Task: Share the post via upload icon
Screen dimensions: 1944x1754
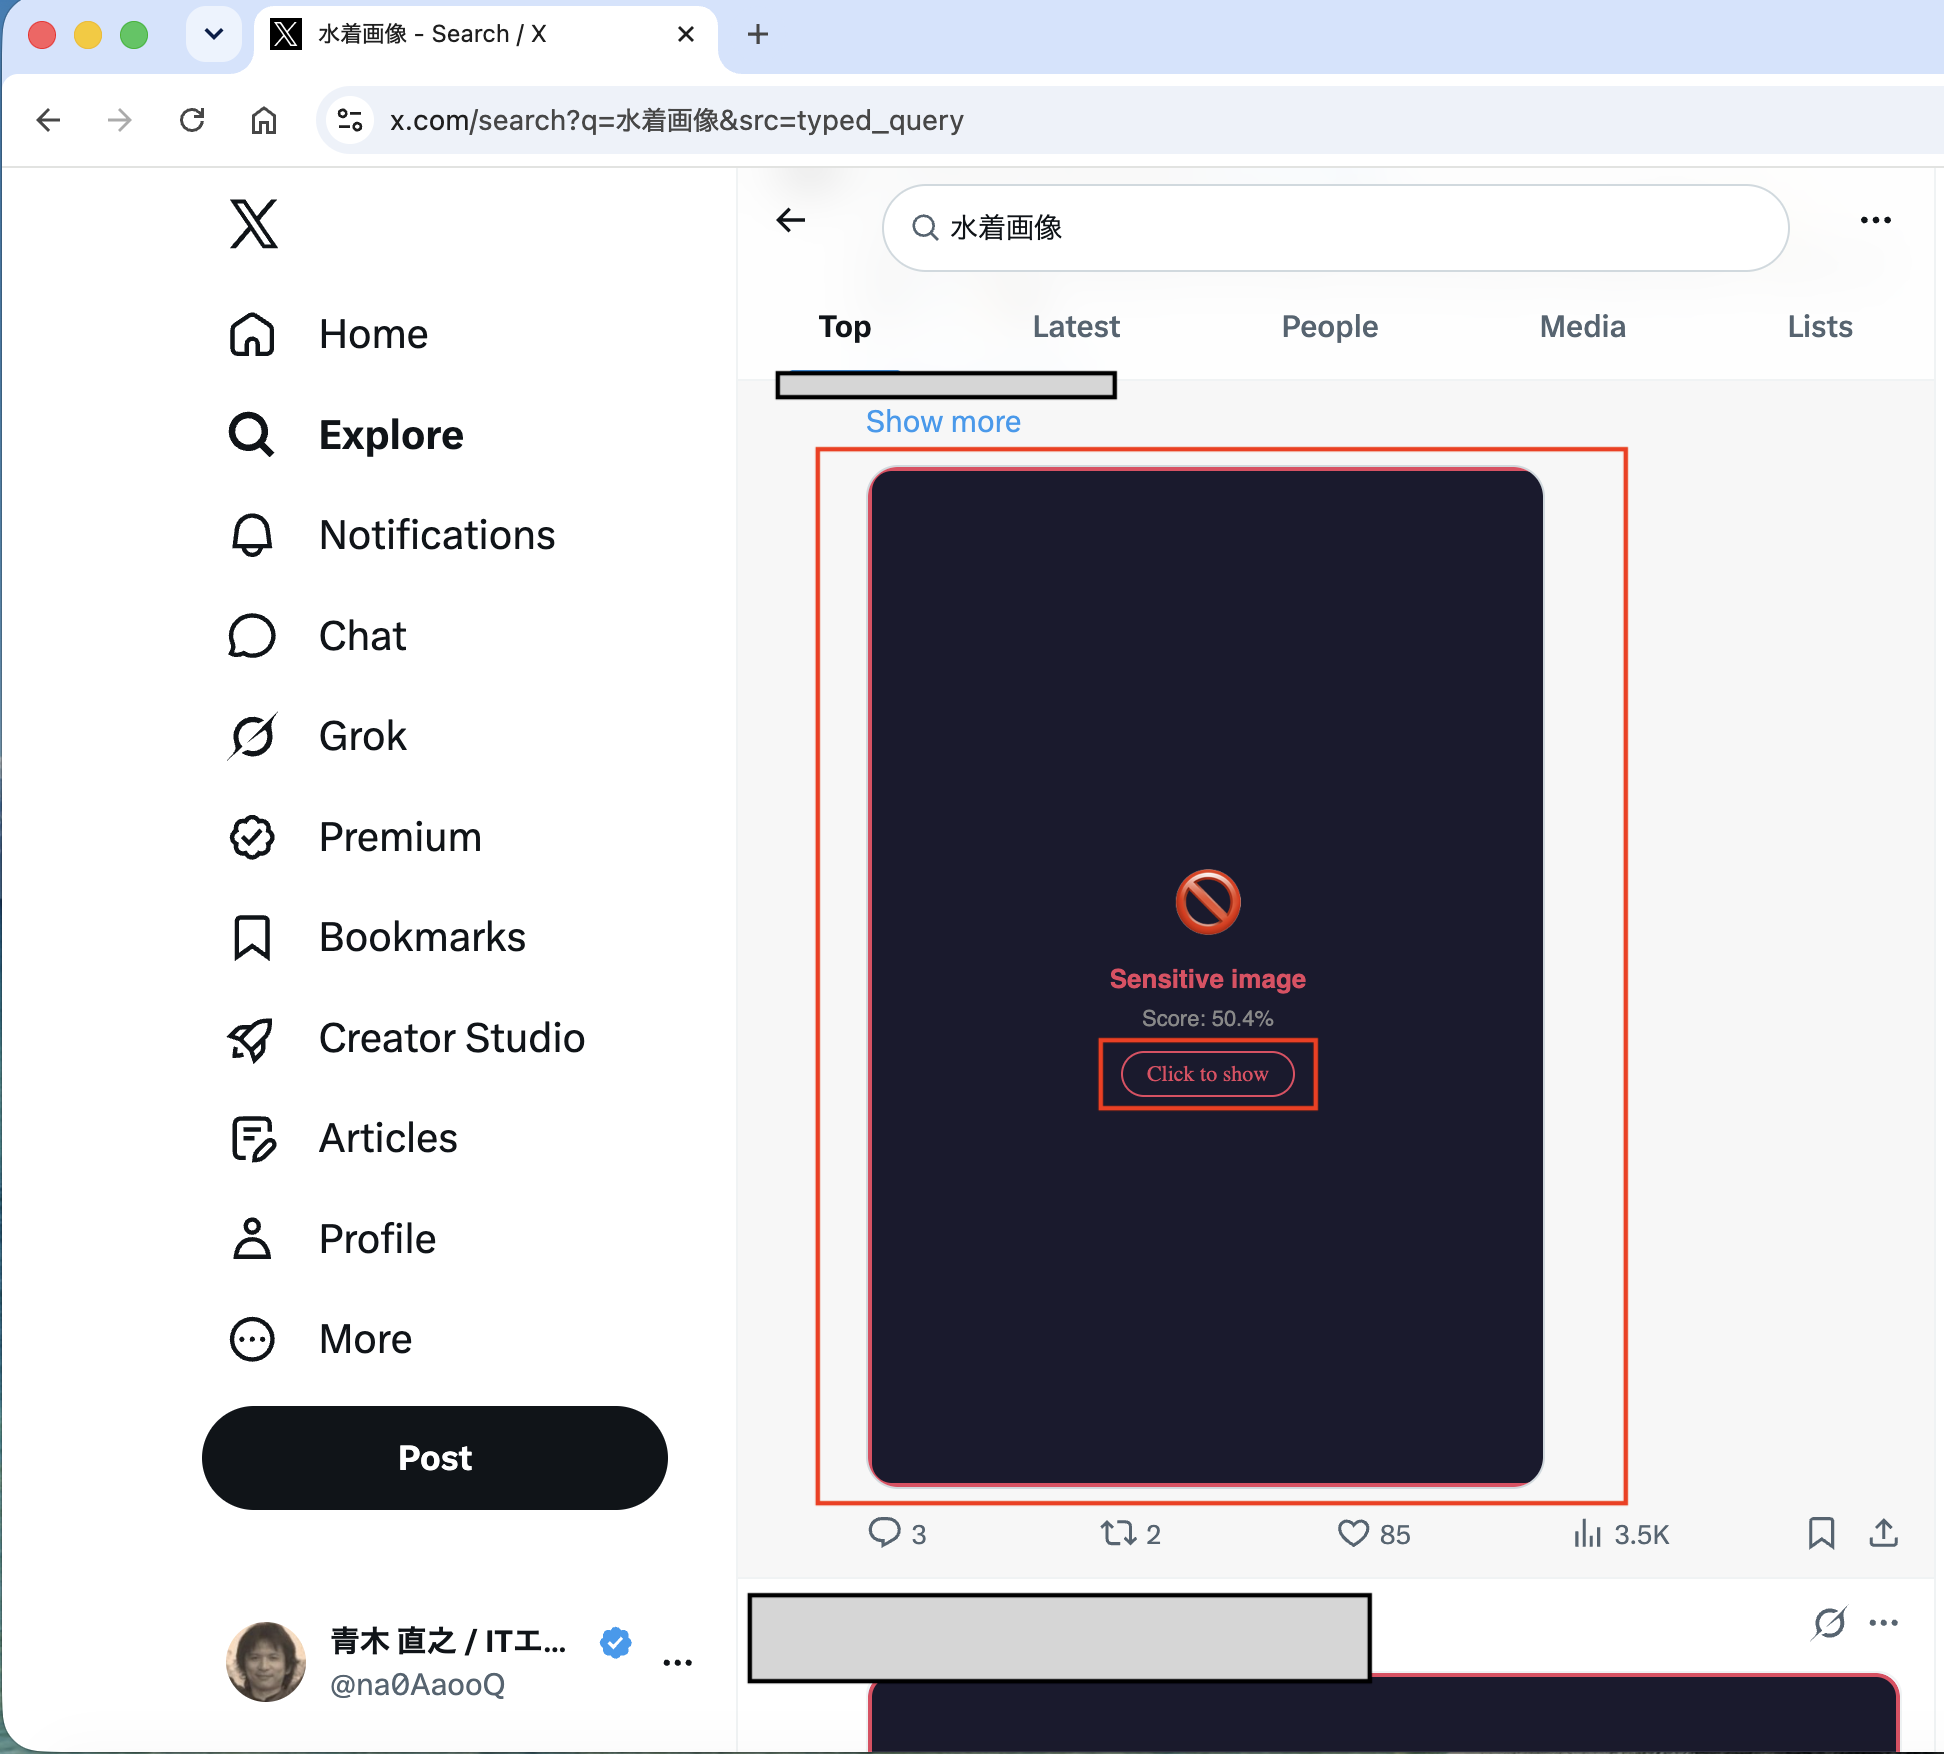Action: pyautogui.click(x=1883, y=1533)
